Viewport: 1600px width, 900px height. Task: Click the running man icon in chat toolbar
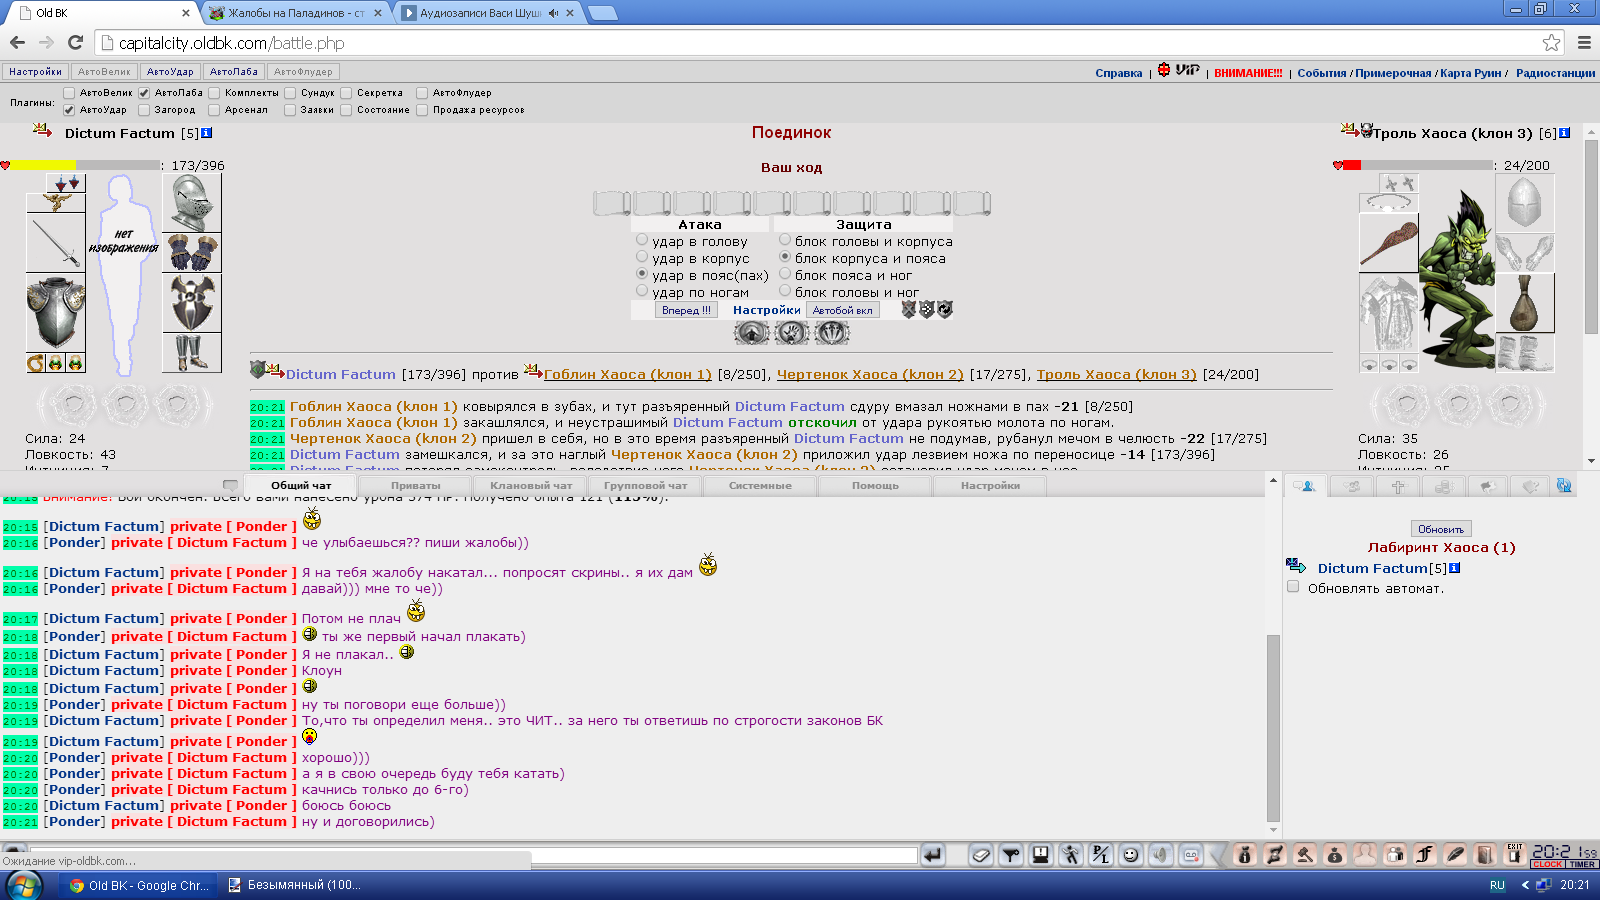click(1071, 854)
